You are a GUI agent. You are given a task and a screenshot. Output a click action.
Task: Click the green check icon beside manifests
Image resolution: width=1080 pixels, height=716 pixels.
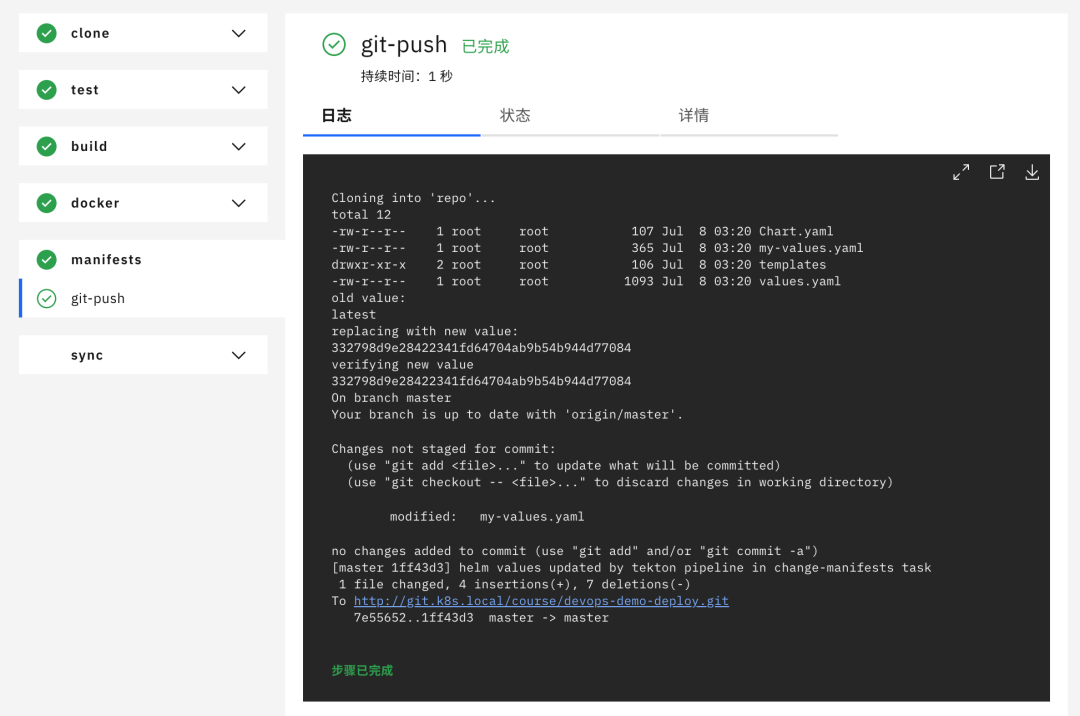pyautogui.click(x=46, y=260)
